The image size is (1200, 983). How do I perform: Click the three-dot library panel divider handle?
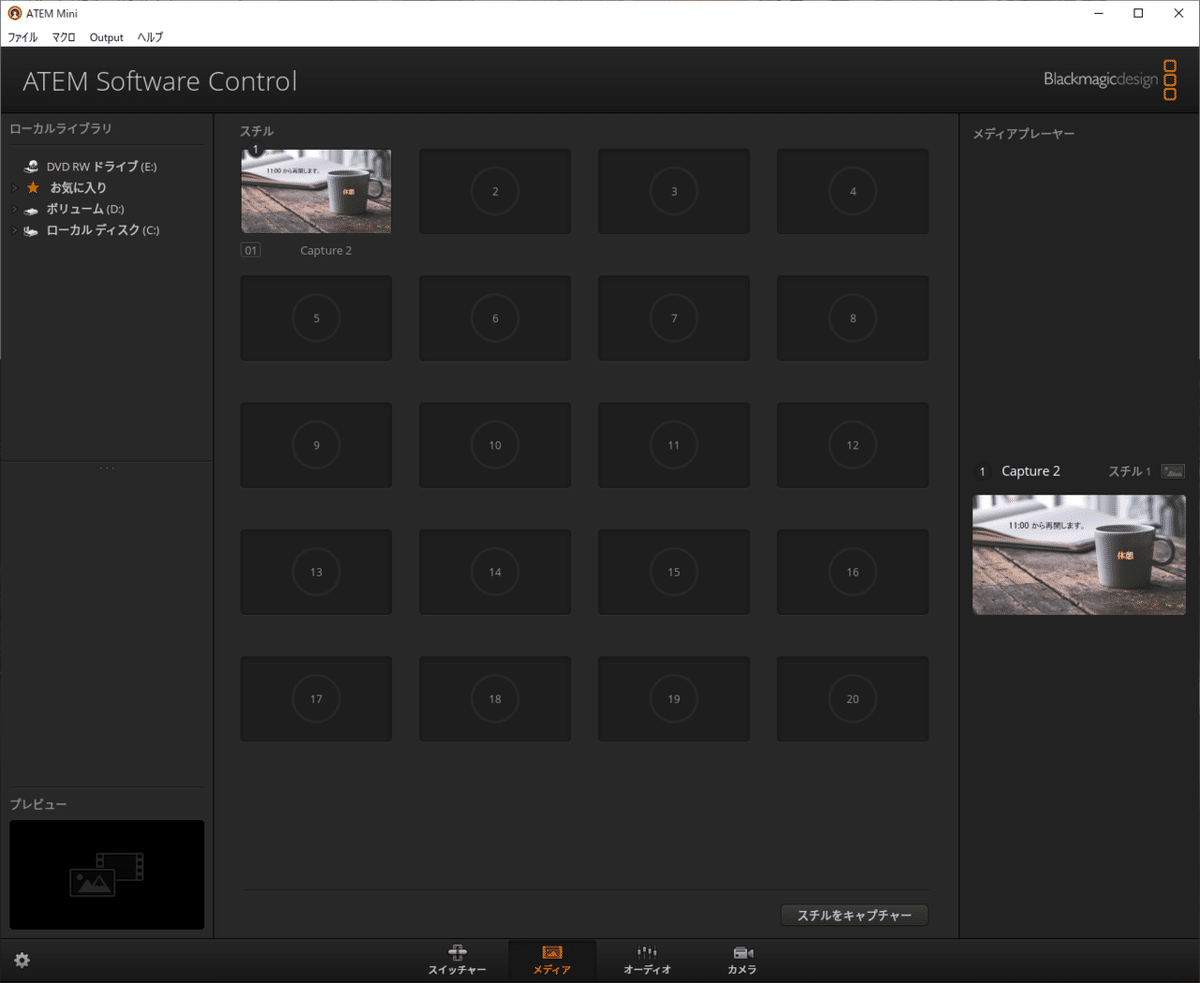click(107, 467)
